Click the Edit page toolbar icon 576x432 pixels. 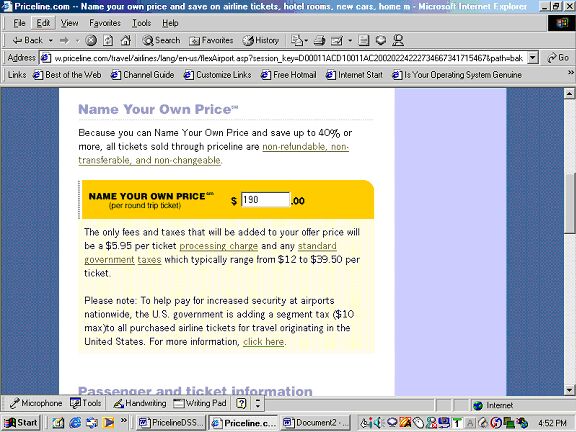coord(337,40)
